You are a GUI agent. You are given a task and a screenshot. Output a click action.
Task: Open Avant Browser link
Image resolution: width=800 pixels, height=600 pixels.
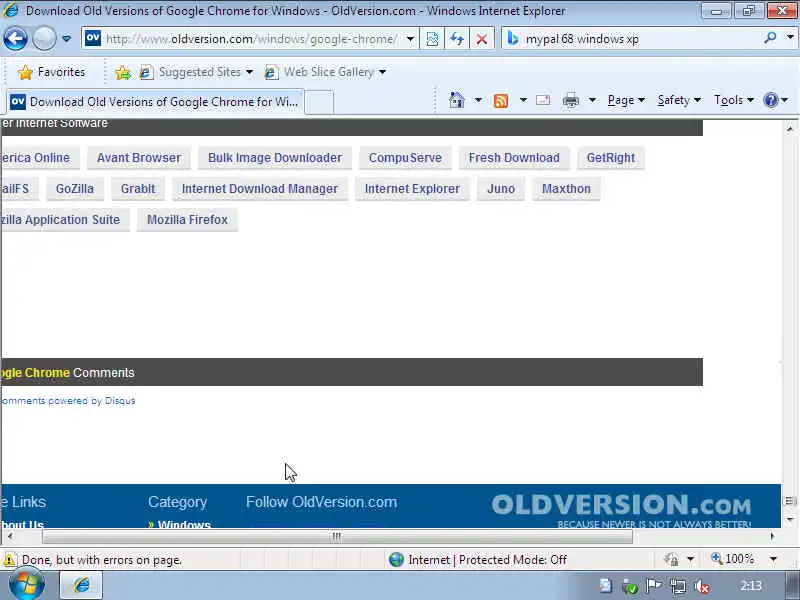[139, 158]
